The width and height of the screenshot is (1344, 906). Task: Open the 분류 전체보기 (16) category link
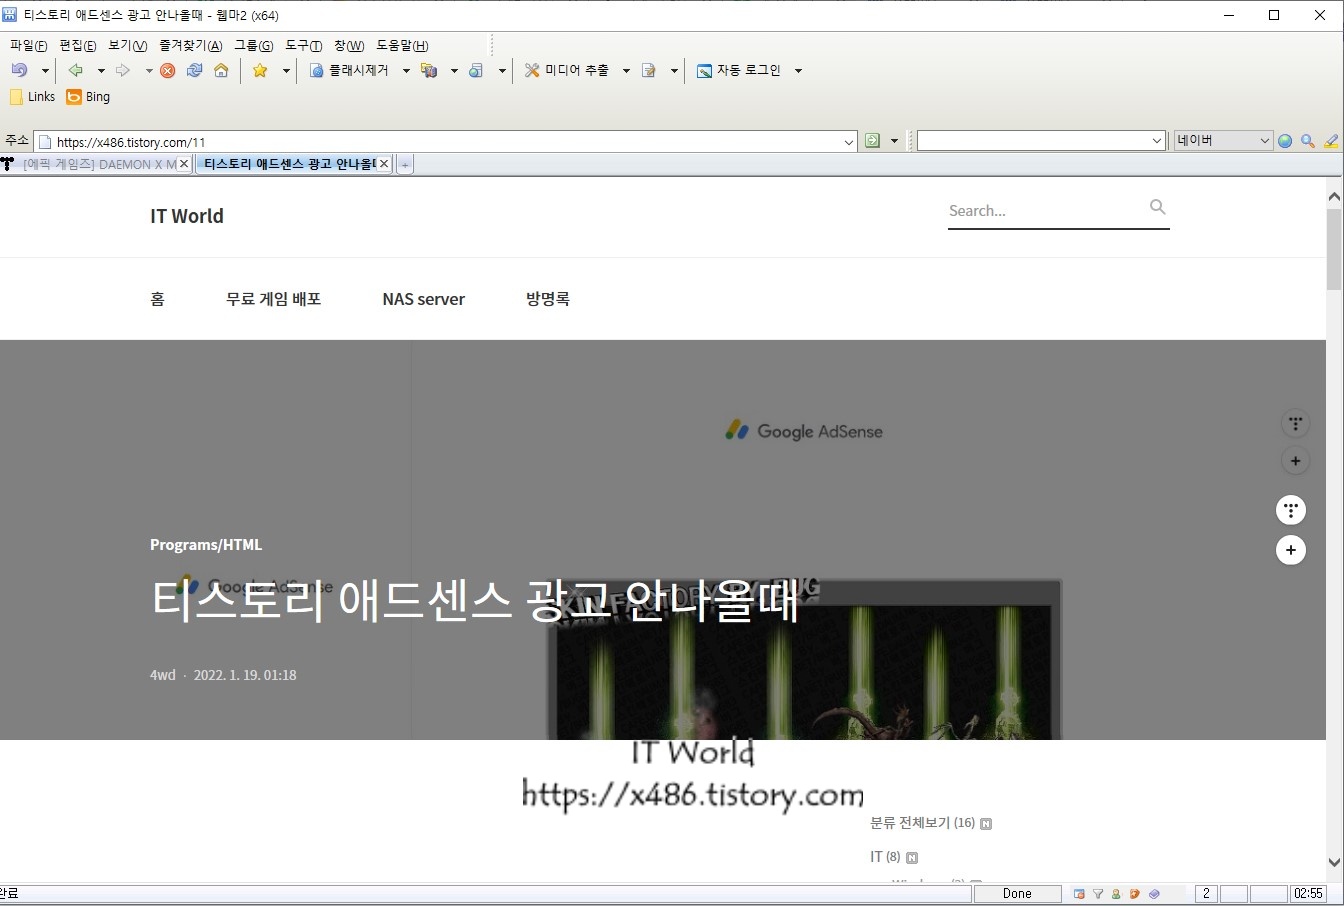922,823
